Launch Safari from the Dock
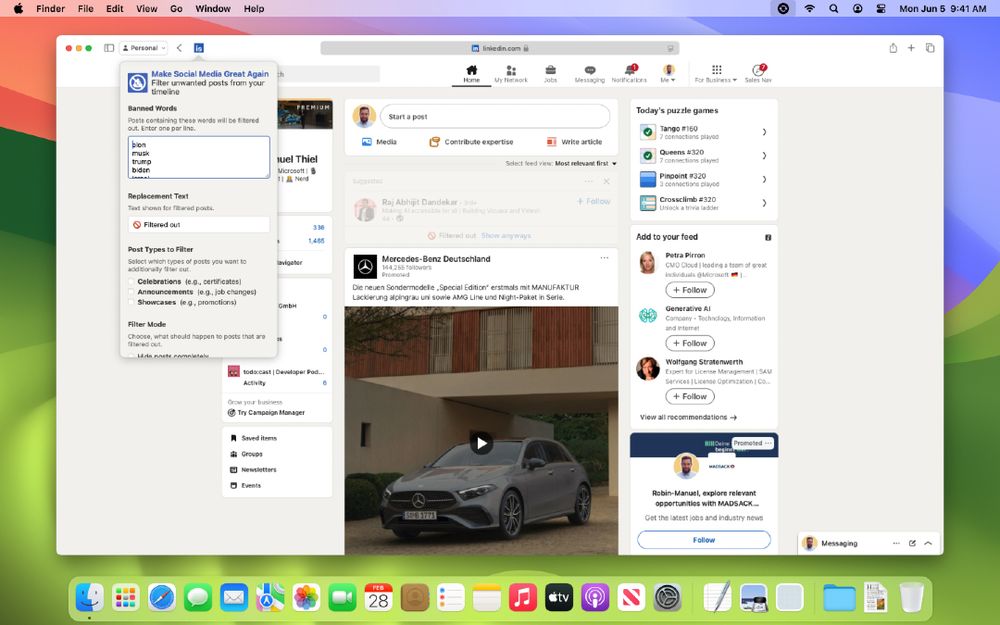 tap(162, 598)
